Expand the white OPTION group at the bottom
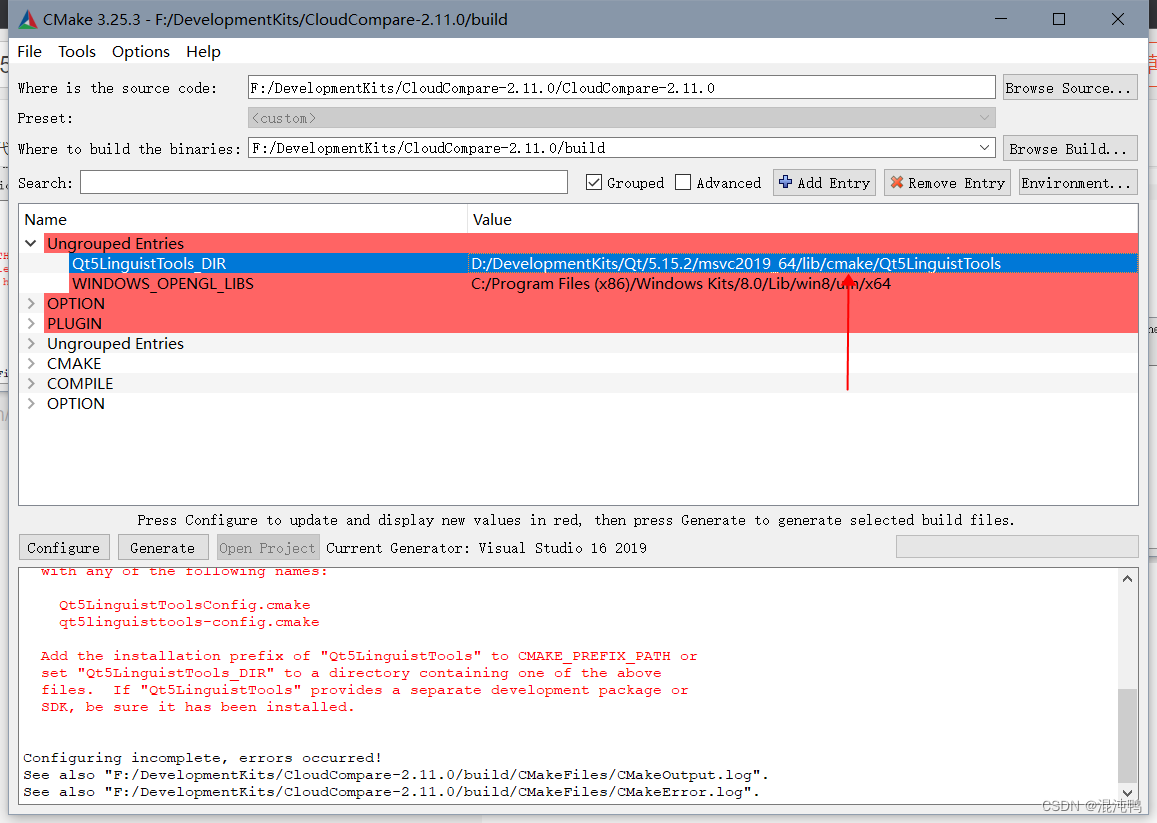 click(31, 404)
